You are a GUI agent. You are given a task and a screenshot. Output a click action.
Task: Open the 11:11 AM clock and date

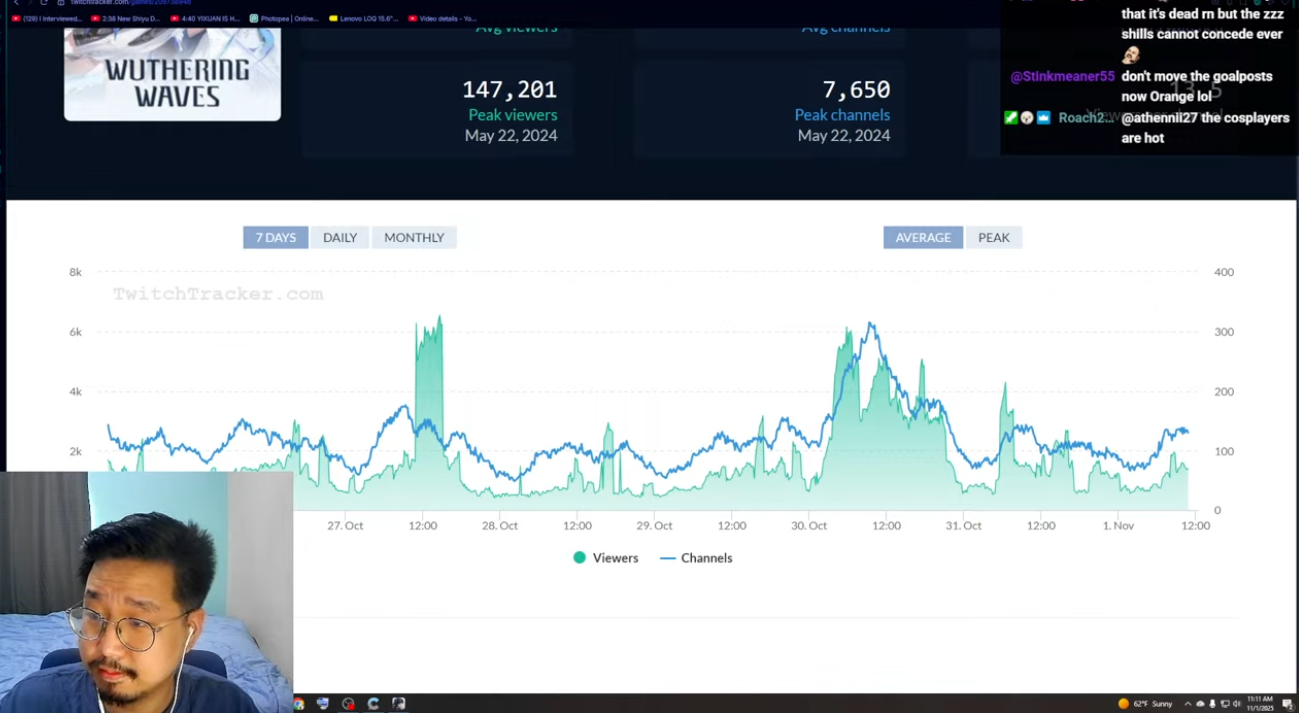[x=1260, y=704]
